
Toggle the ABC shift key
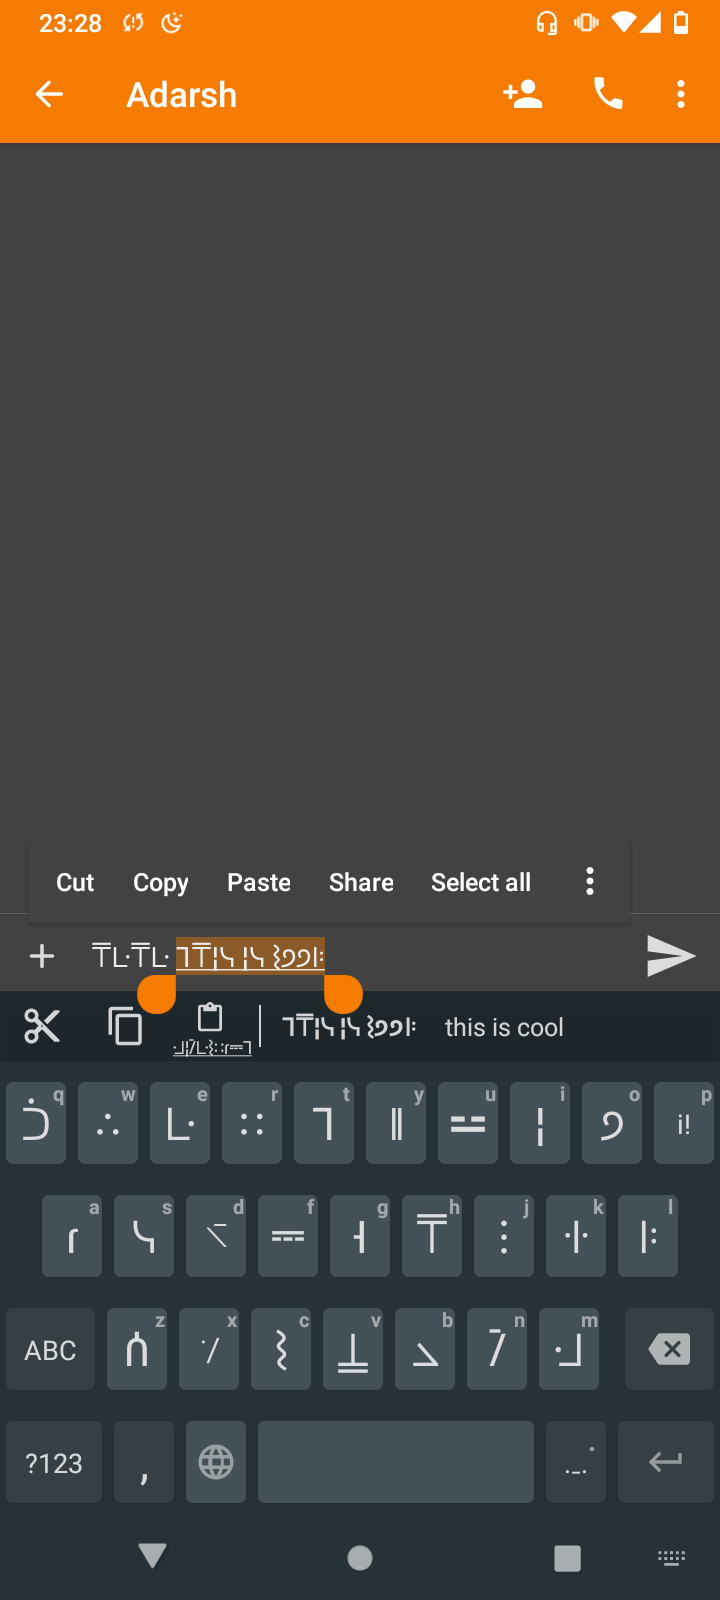click(51, 1350)
